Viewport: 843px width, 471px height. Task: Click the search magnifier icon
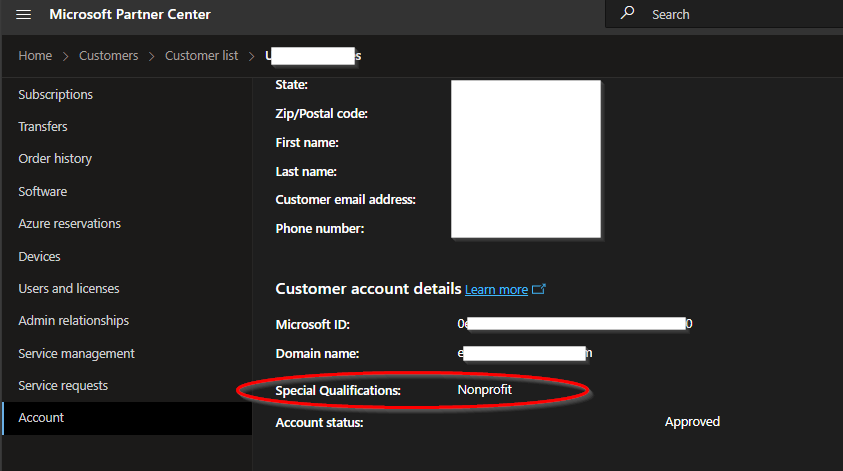point(627,13)
